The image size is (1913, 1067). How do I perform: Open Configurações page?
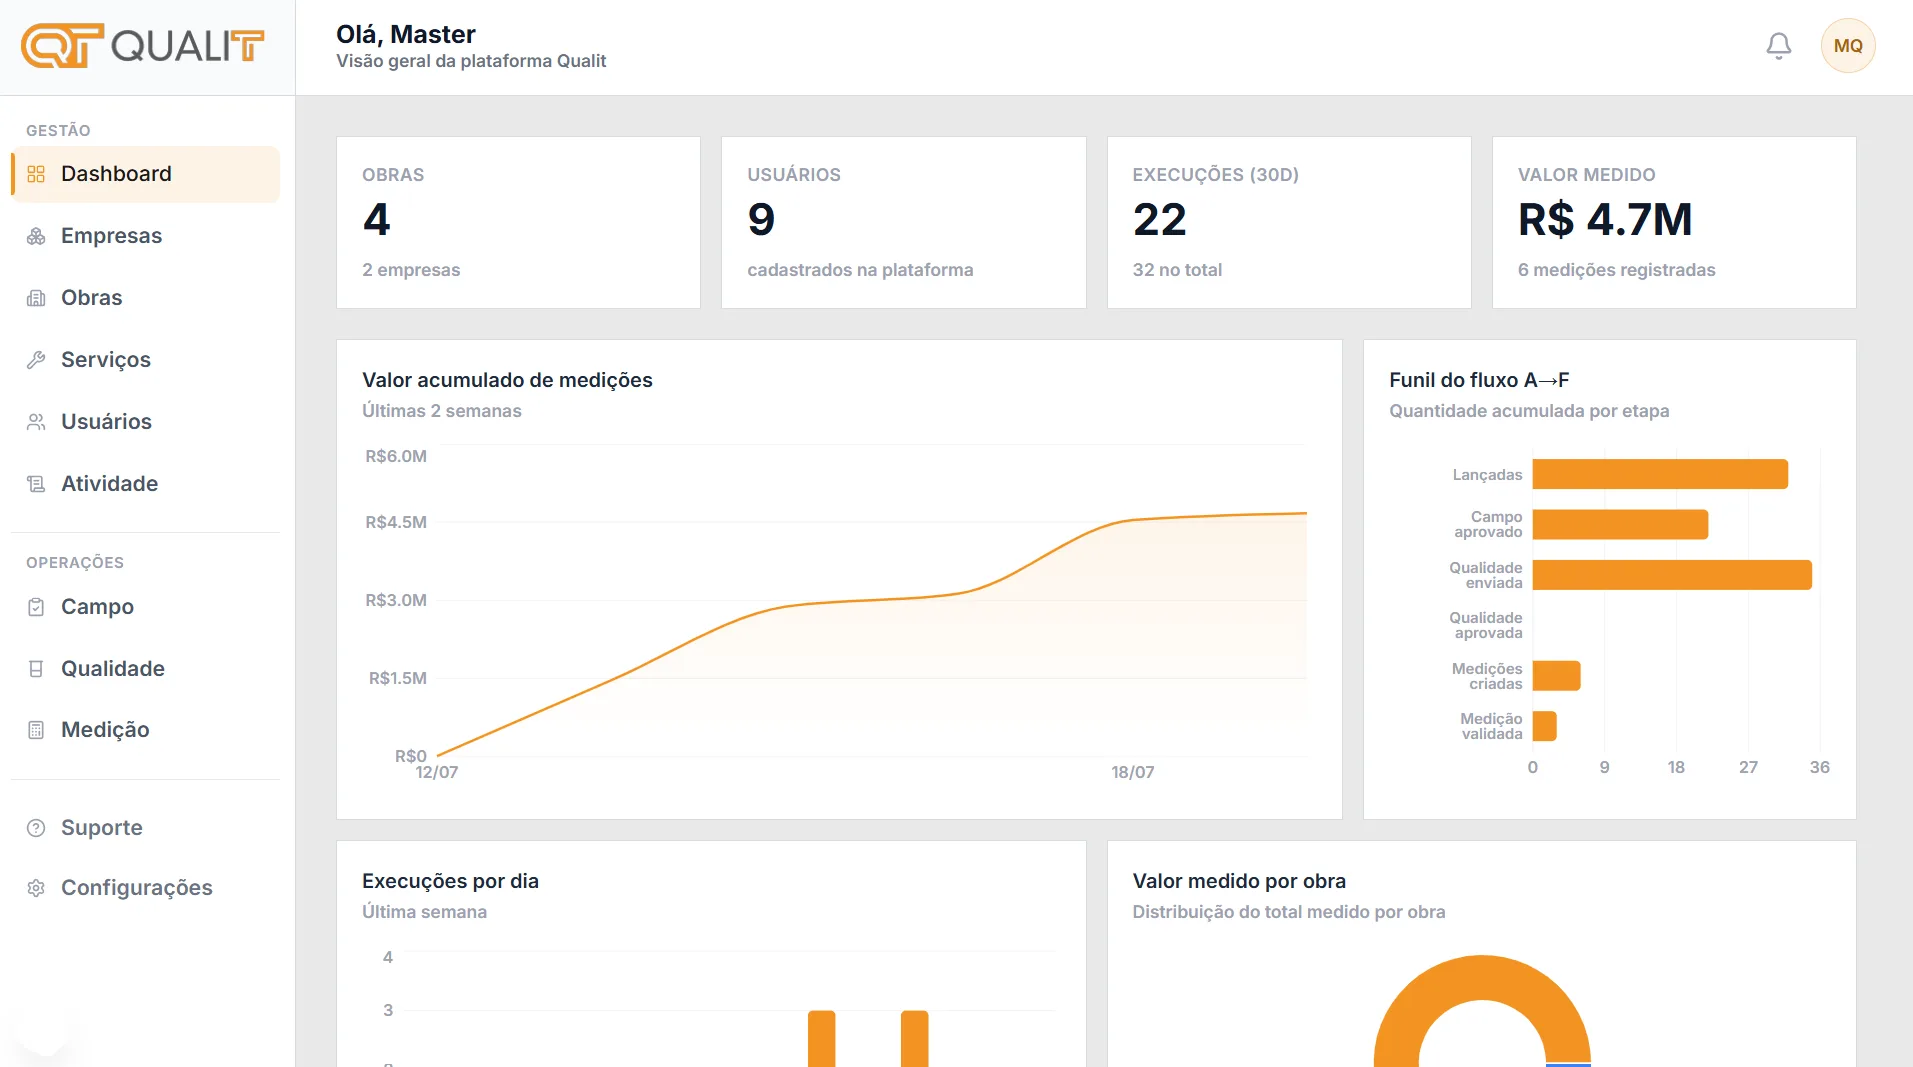point(145,888)
